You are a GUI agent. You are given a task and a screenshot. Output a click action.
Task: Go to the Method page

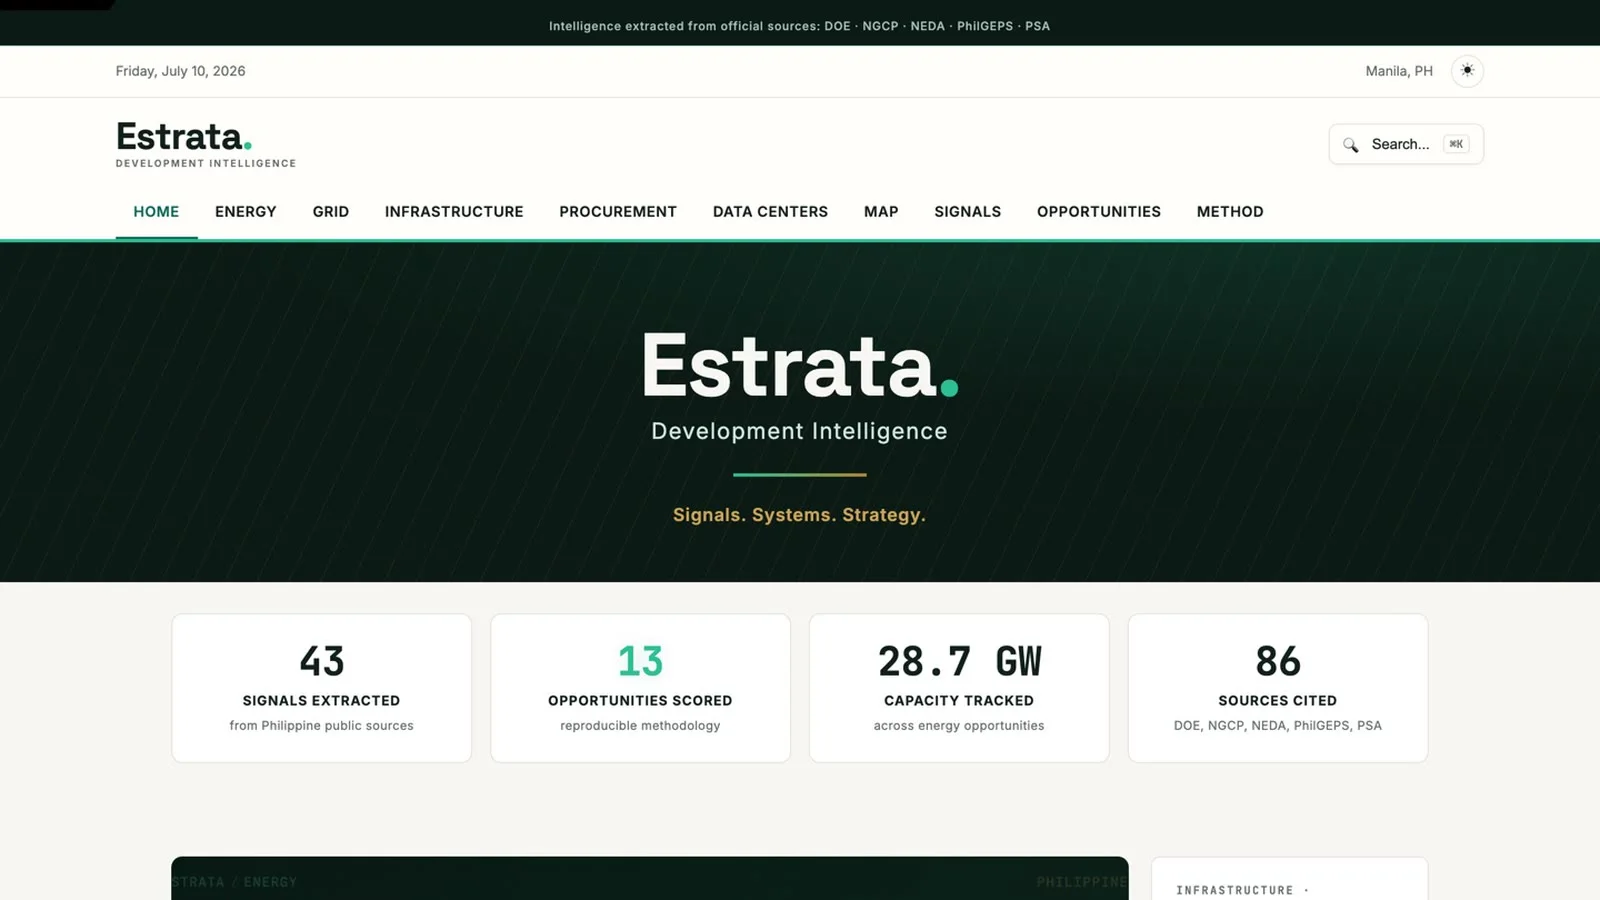pos(1230,212)
